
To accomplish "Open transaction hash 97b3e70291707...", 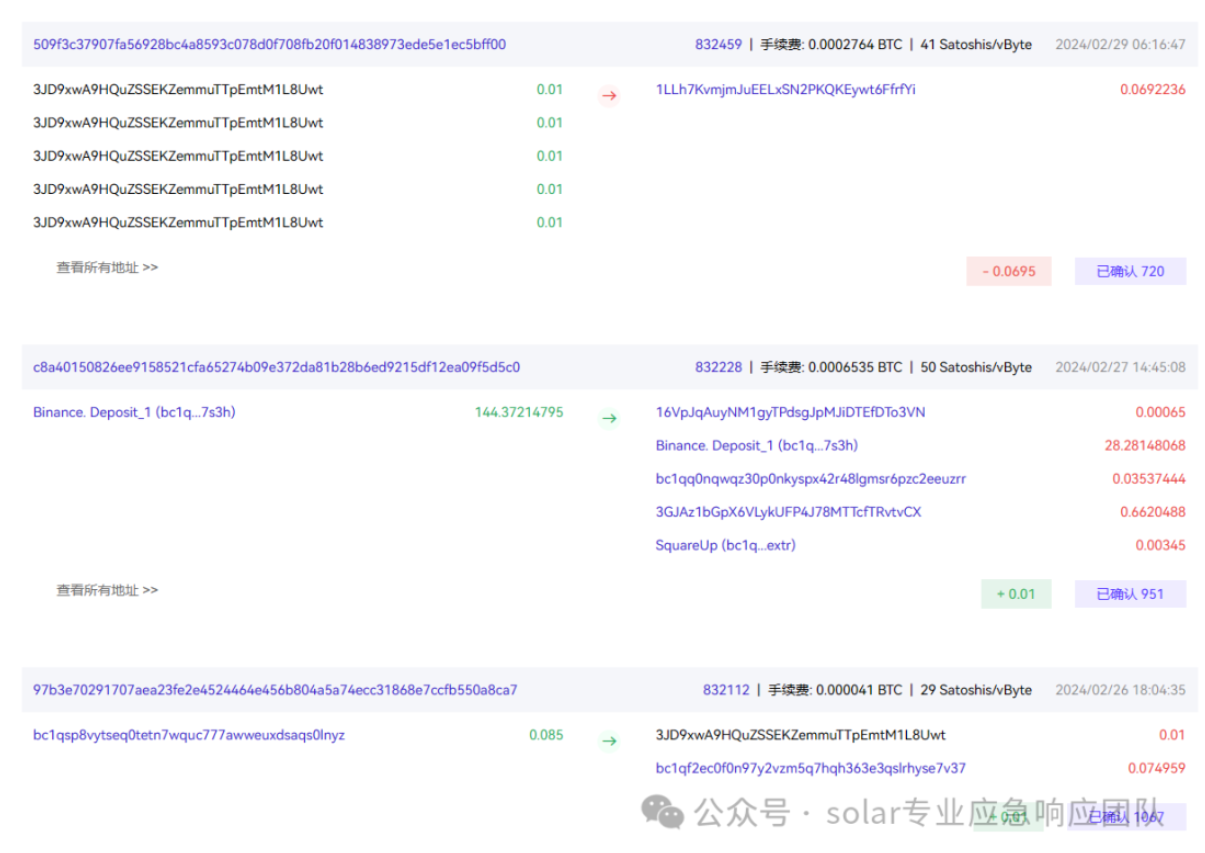I will coord(275,690).
